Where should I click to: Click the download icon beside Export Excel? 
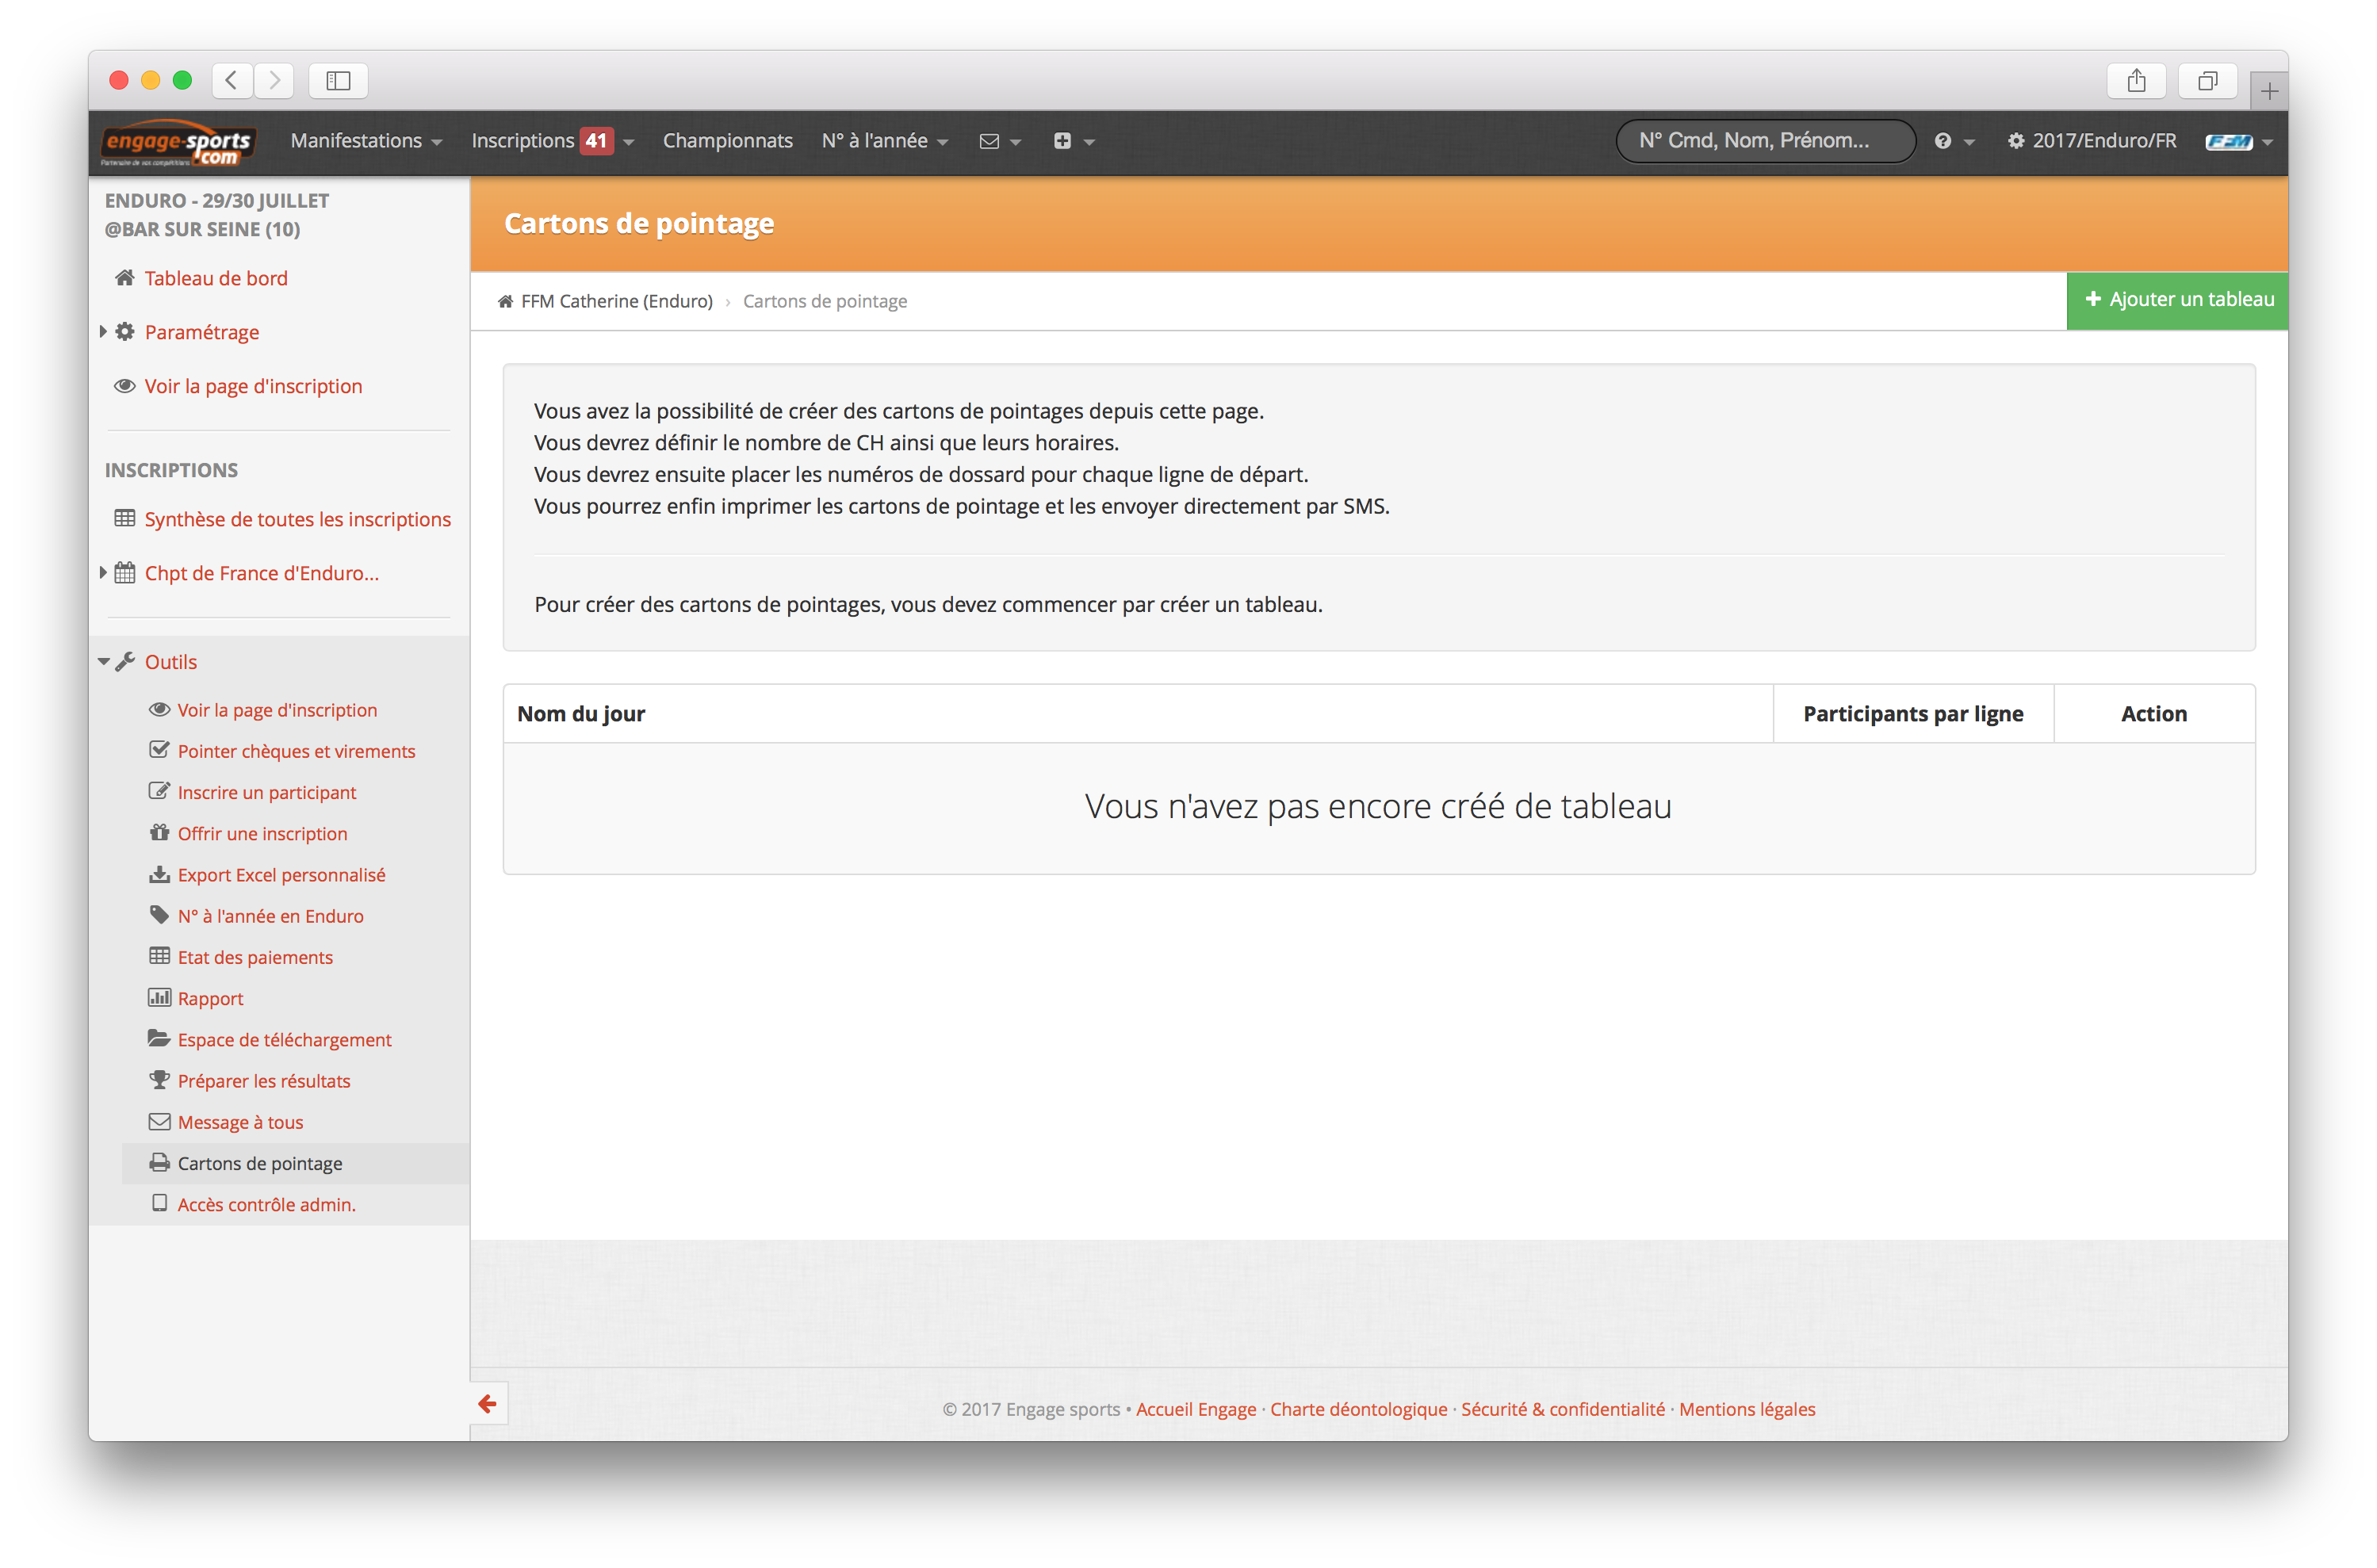[x=159, y=874]
